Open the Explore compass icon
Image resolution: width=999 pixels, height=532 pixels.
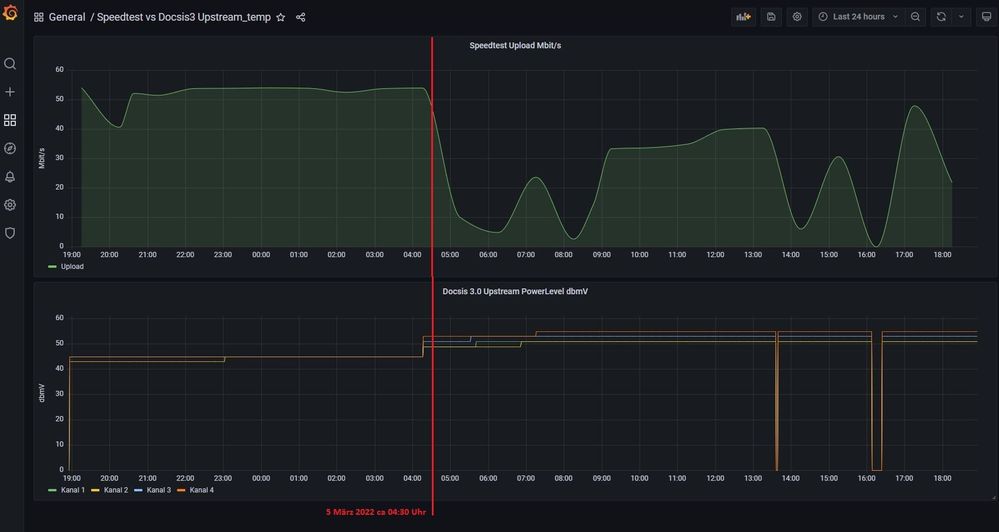[x=10, y=148]
